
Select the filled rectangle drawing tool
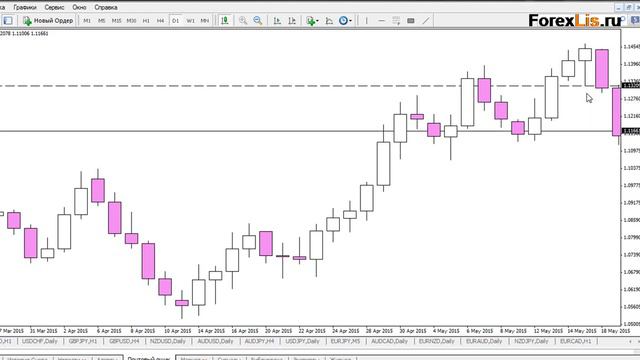(x=411, y=20)
